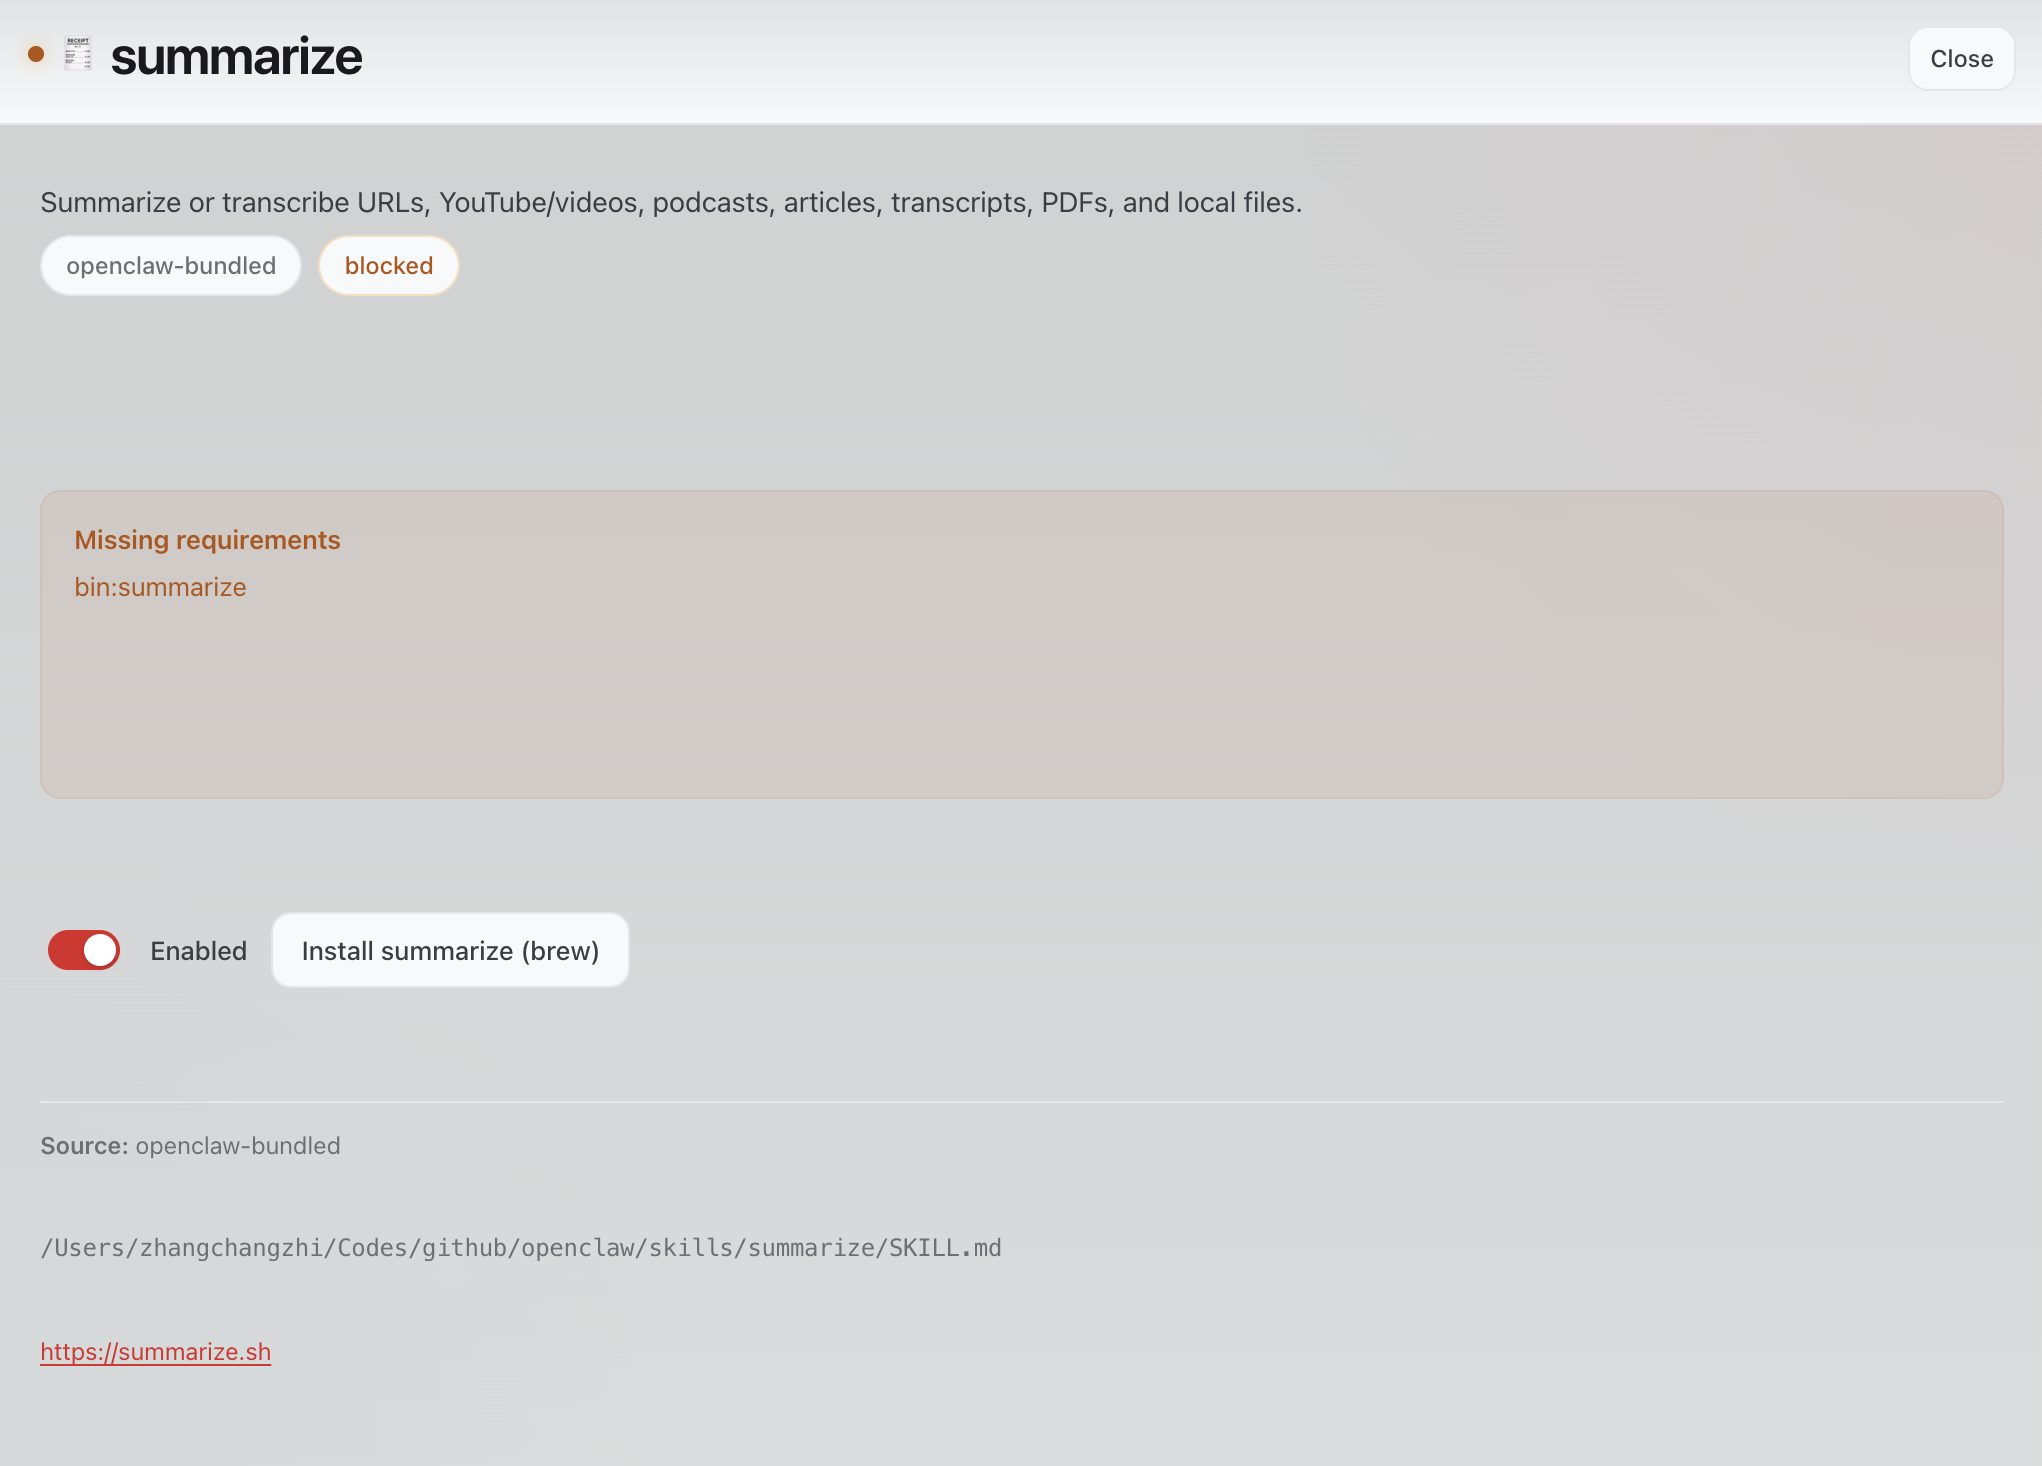The width and height of the screenshot is (2042, 1466).
Task: Click the Enabled label text
Action: point(199,951)
